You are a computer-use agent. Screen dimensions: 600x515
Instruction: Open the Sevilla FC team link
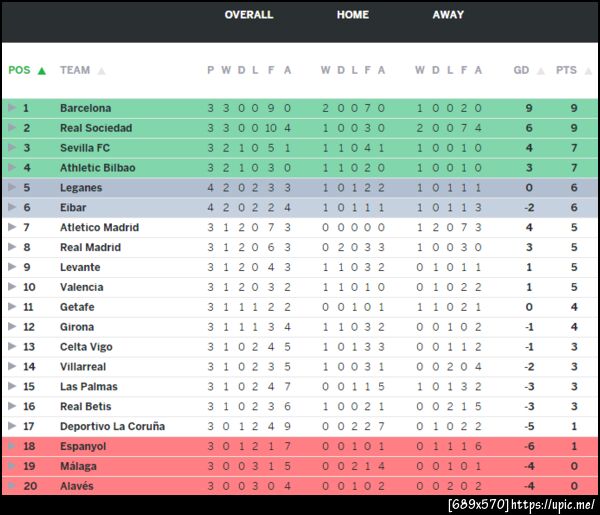click(x=84, y=148)
